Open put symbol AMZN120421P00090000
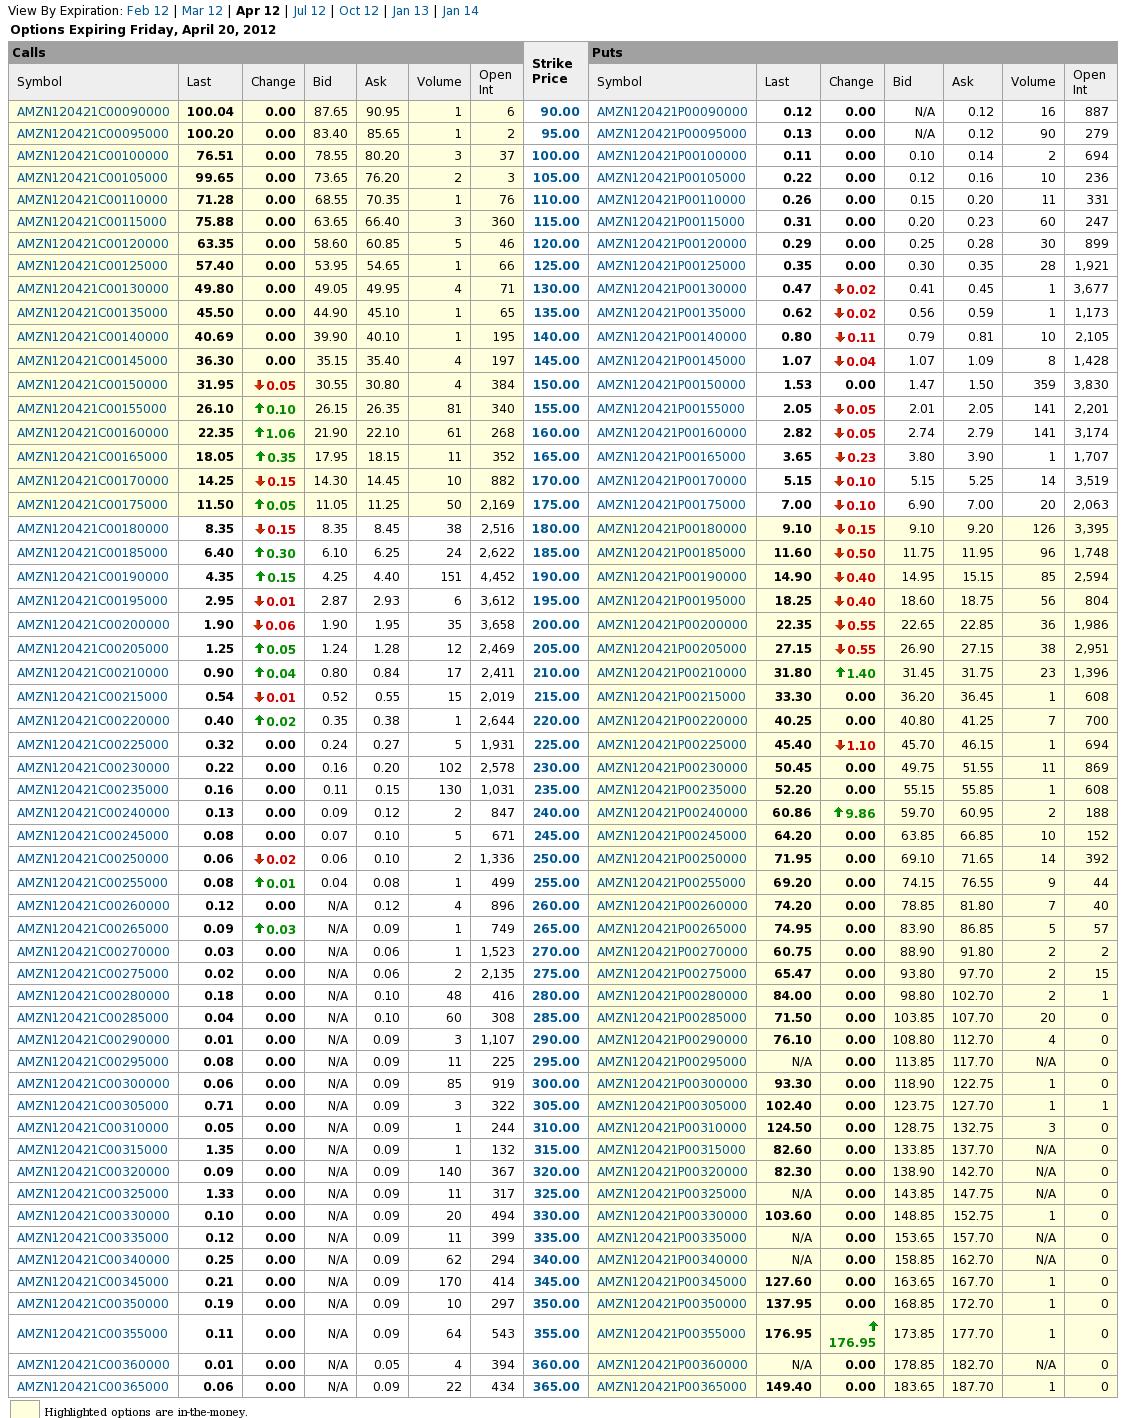Image resolution: width=1129 pixels, height=1418 pixels. [x=672, y=112]
